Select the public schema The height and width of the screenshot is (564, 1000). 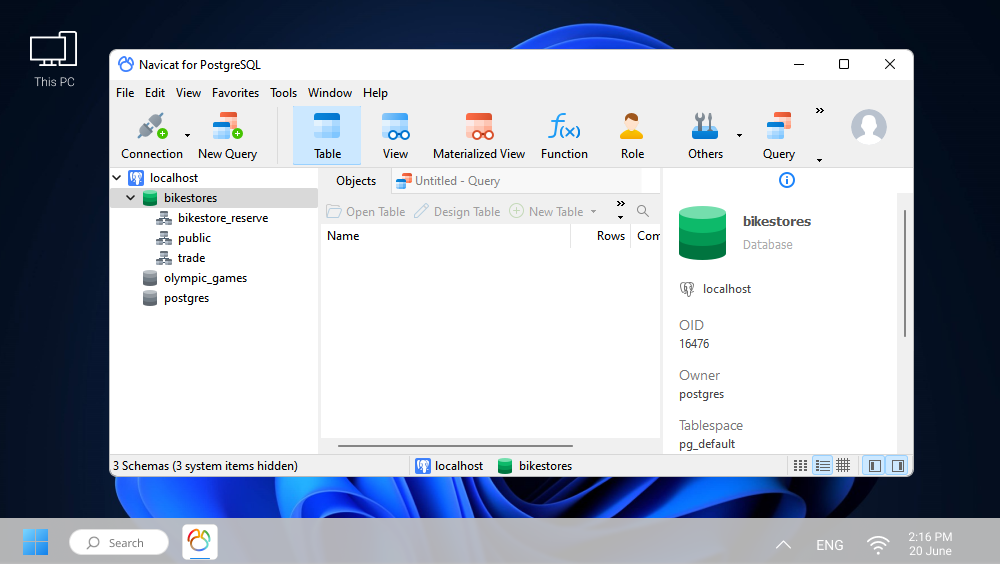coord(195,238)
